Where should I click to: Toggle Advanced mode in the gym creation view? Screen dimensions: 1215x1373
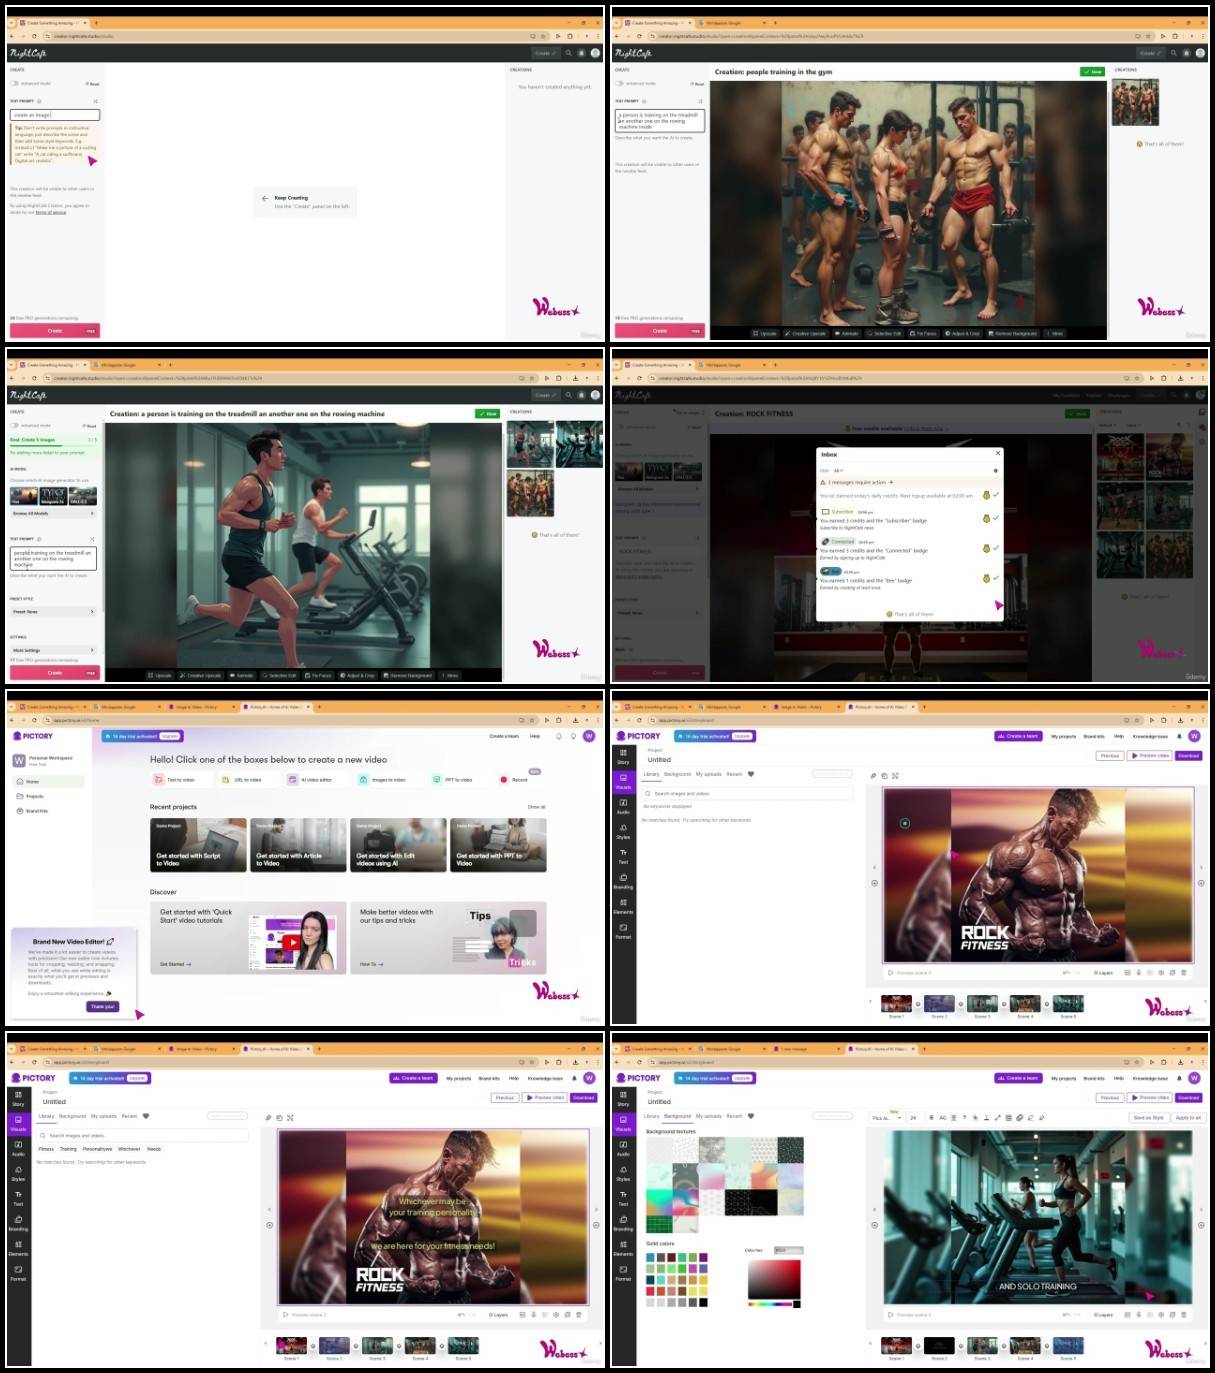[x=621, y=83]
